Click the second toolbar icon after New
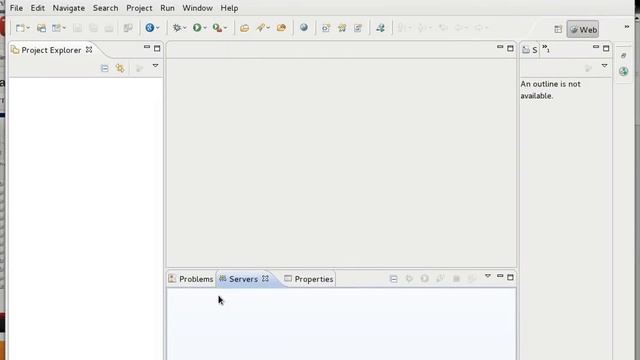 pos(41,28)
